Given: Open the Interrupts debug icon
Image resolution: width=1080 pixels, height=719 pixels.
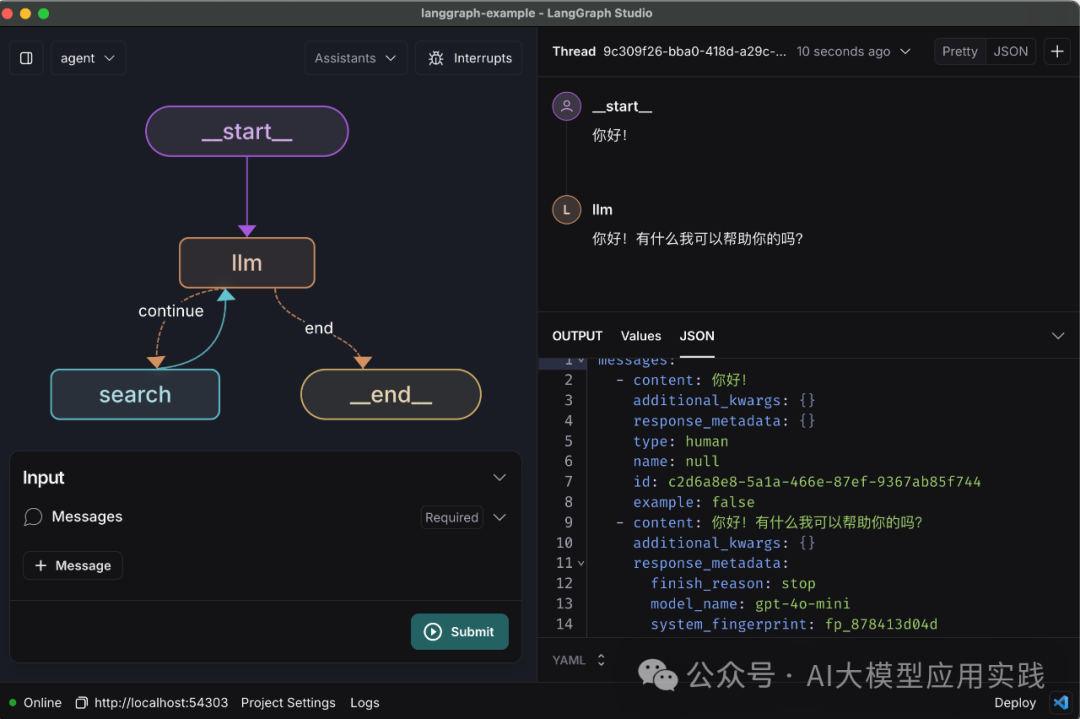Looking at the screenshot, I should [434, 58].
